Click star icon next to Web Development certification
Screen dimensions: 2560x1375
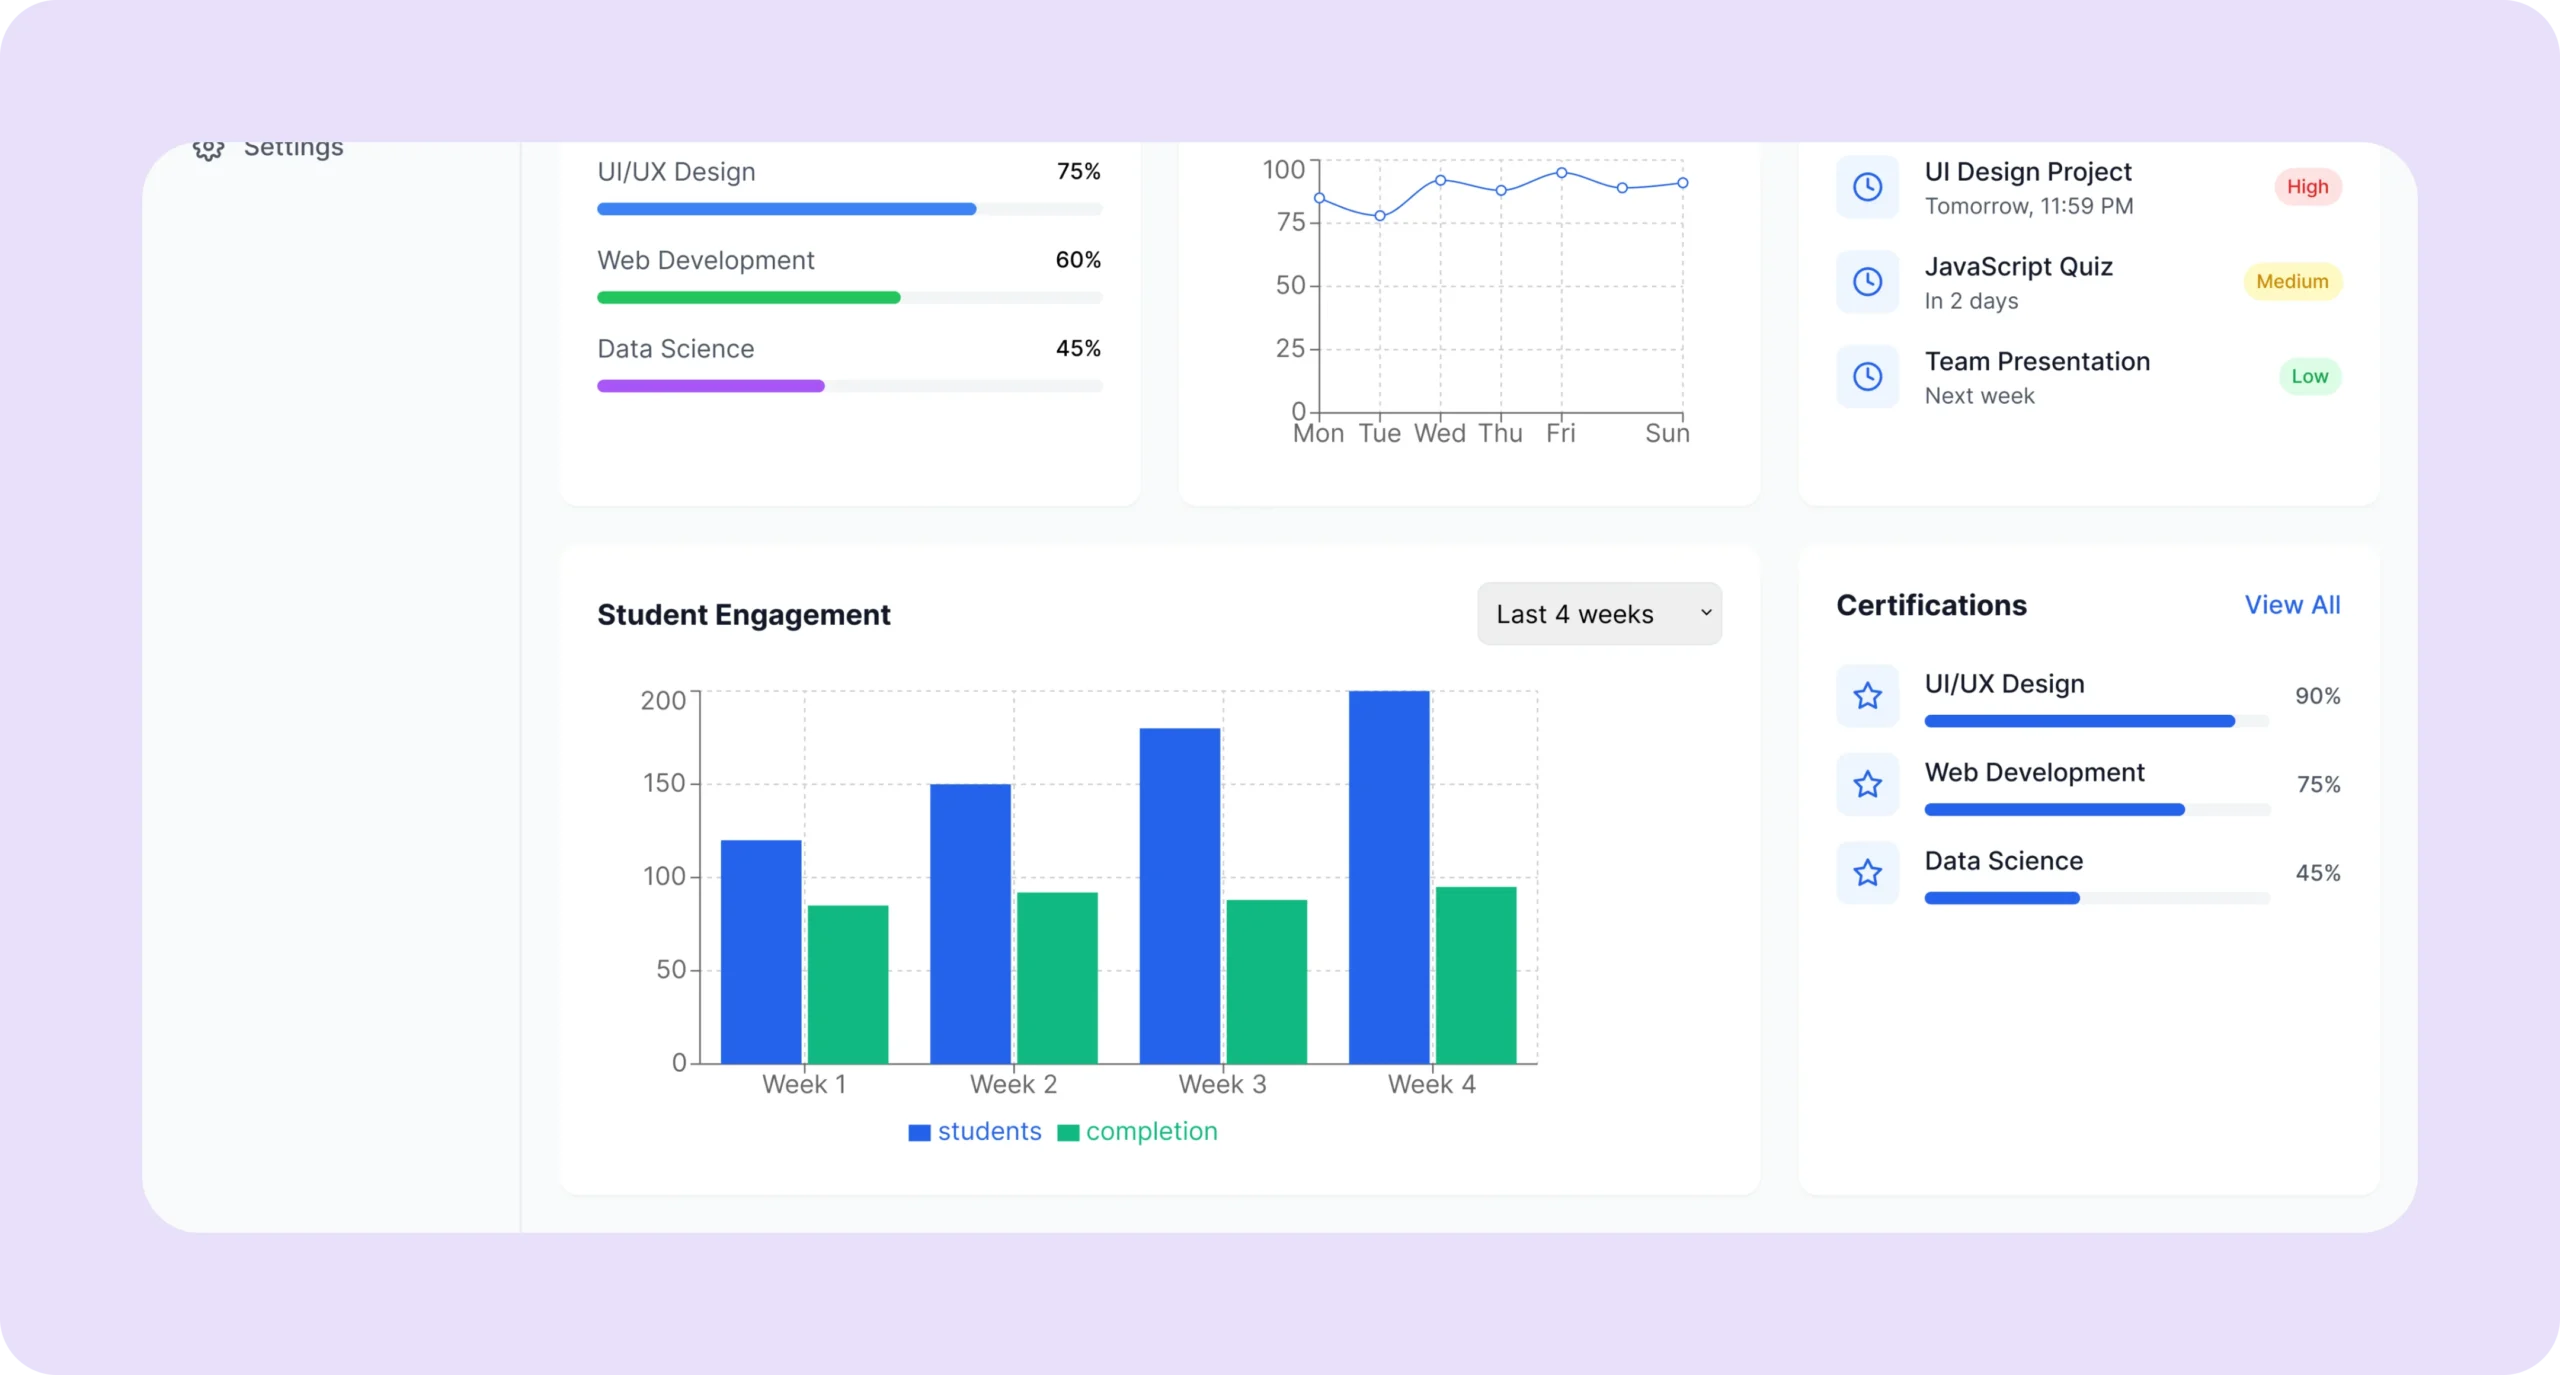tap(1867, 785)
